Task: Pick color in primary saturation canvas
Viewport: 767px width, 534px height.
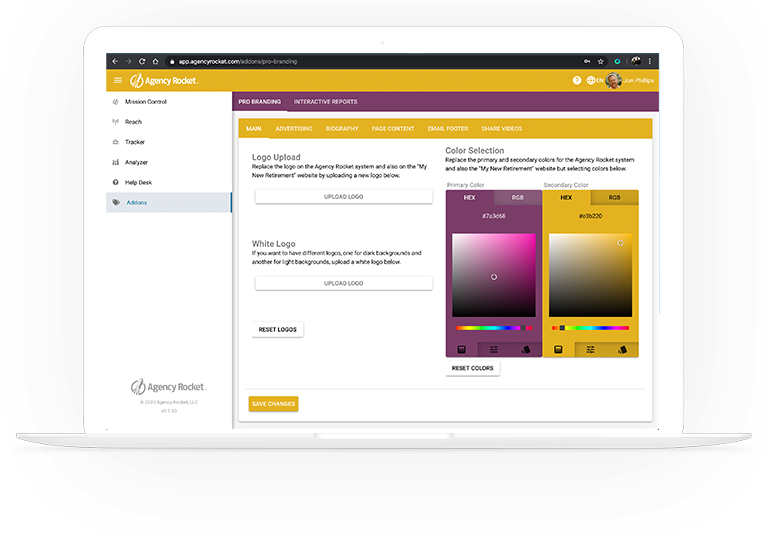Action: coord(494,275)
